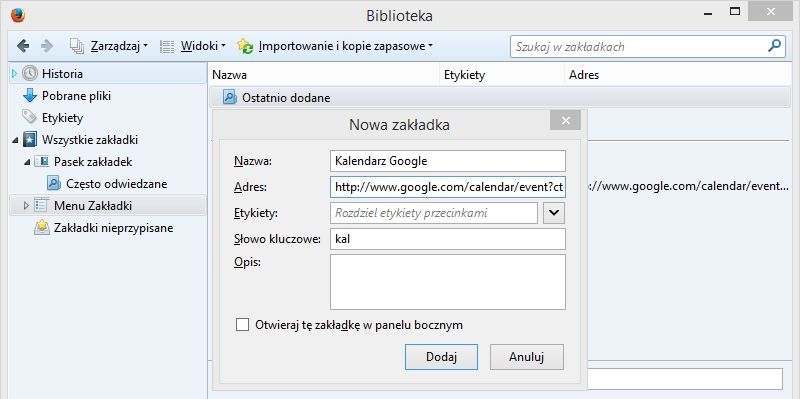Screen dimensions: 800x399
Task: Click the back arrow in Library toolbar
Action: pos(22,46)
